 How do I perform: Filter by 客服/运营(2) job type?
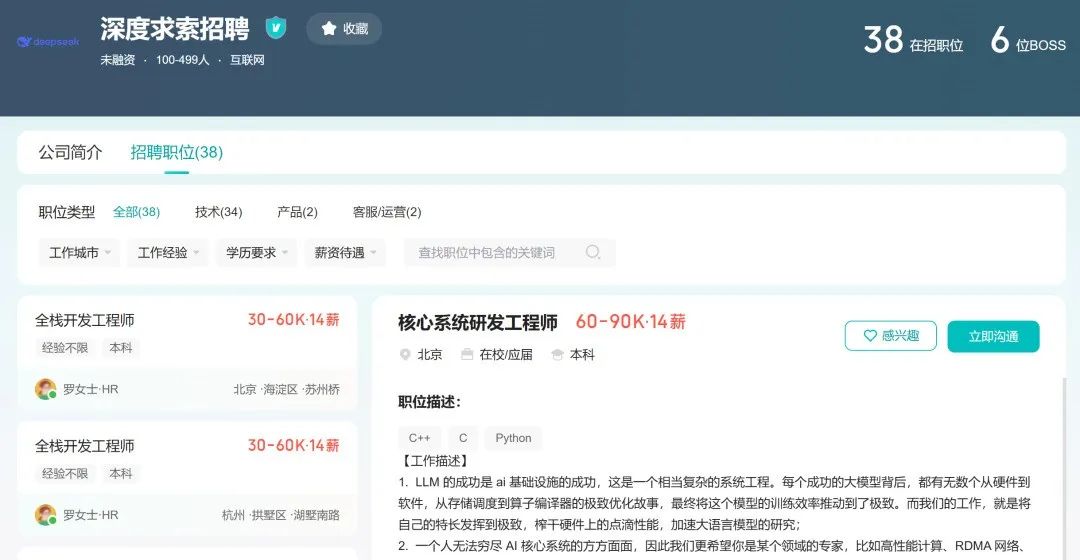[386, 212]
